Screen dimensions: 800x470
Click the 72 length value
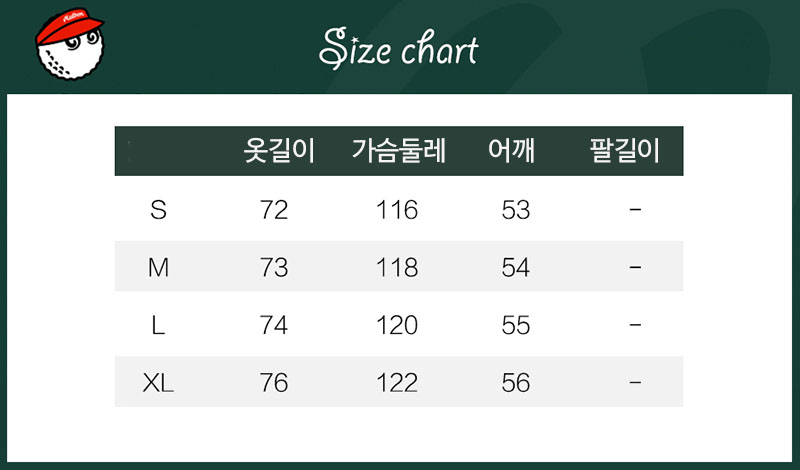pyautogui.click(x=273, y=210)
